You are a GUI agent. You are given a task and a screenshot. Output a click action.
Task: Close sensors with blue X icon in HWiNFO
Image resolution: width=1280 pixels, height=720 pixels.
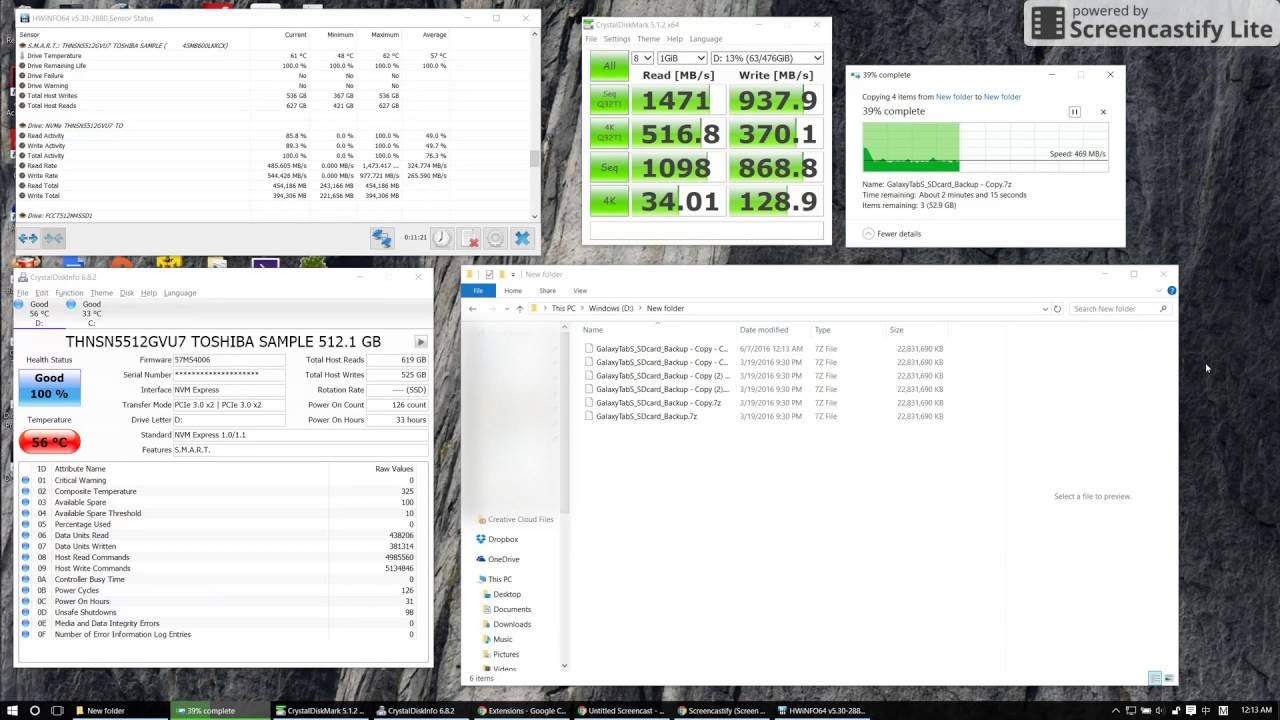[x=522, y=238]
